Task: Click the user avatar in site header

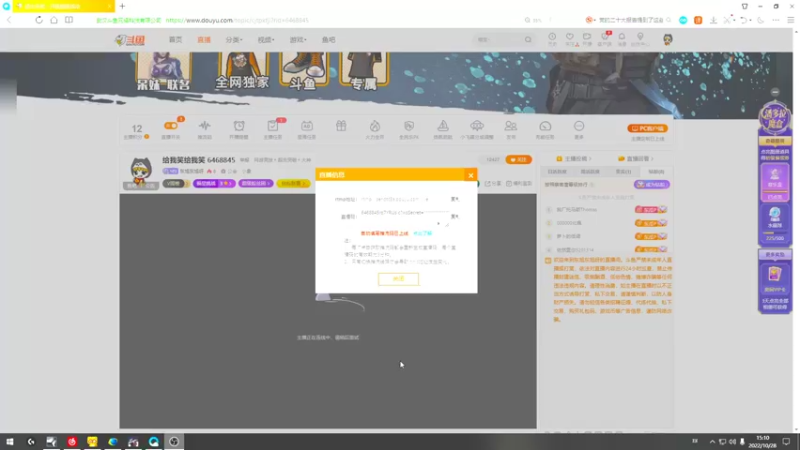Action: pyautogui.click(x=667, y=39)
